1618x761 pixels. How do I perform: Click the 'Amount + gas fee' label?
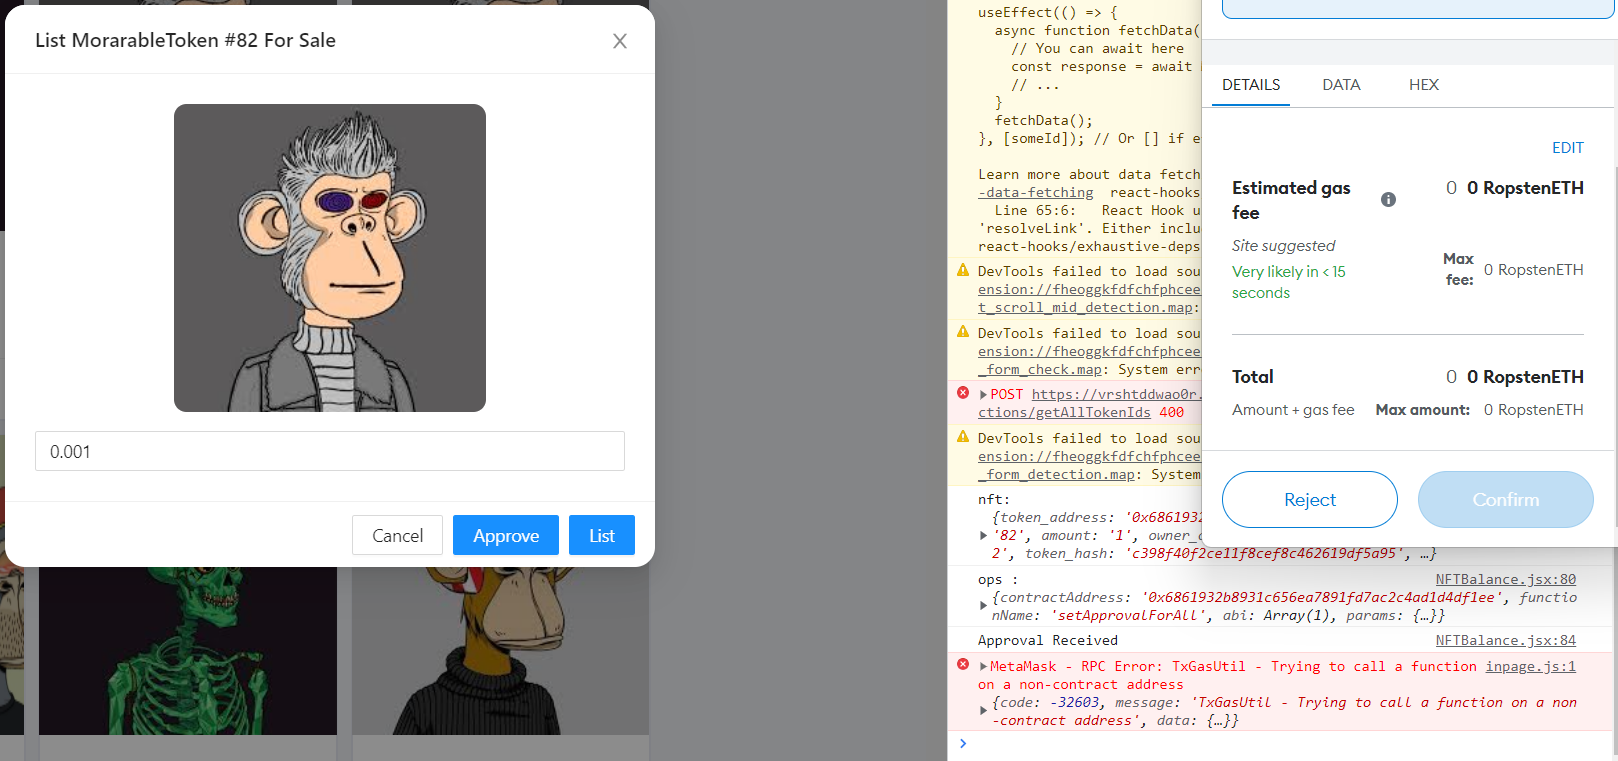tap(1293, 410)
